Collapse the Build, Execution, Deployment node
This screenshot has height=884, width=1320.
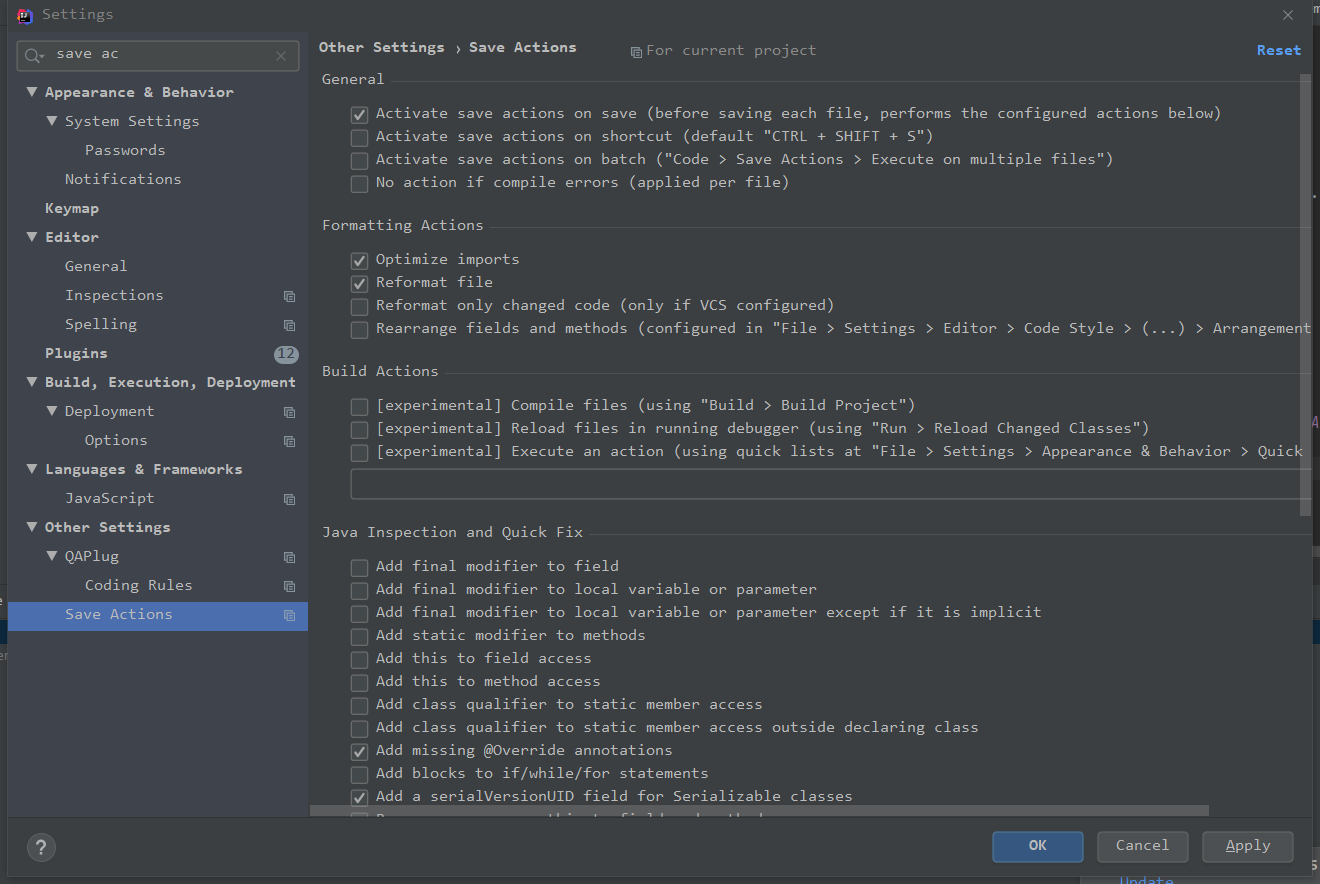(31, 382)
